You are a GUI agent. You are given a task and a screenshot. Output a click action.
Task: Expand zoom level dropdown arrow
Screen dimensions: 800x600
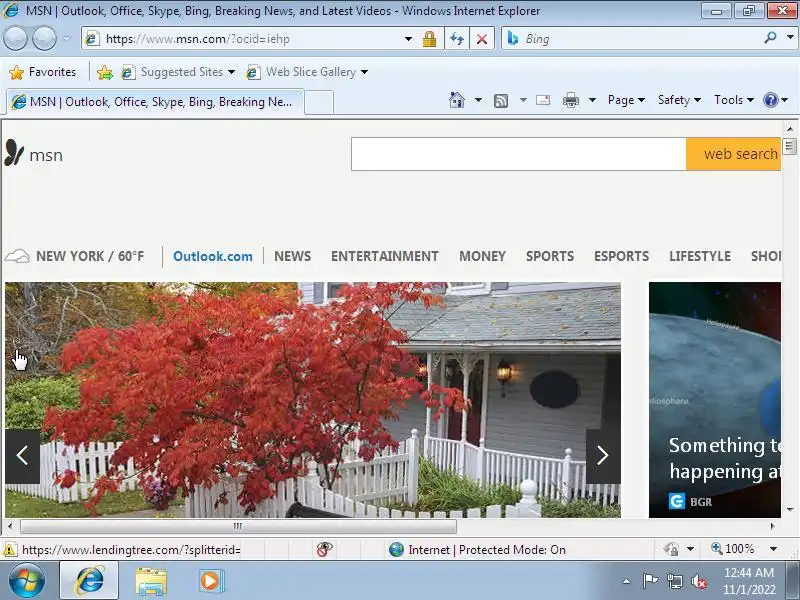[x=773, y=549]
